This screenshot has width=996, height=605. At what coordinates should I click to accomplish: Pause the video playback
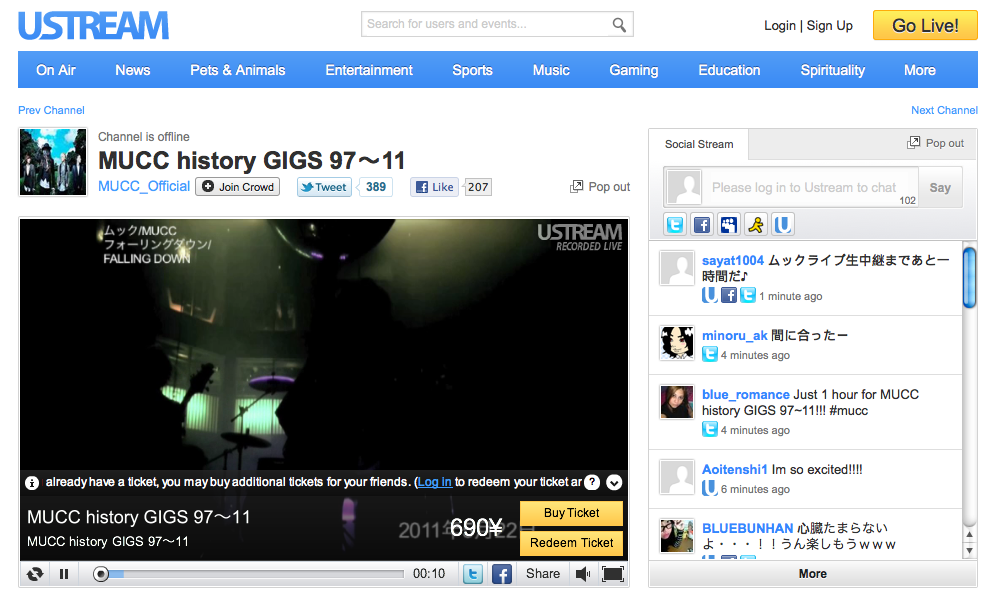[x=64, y=574]
